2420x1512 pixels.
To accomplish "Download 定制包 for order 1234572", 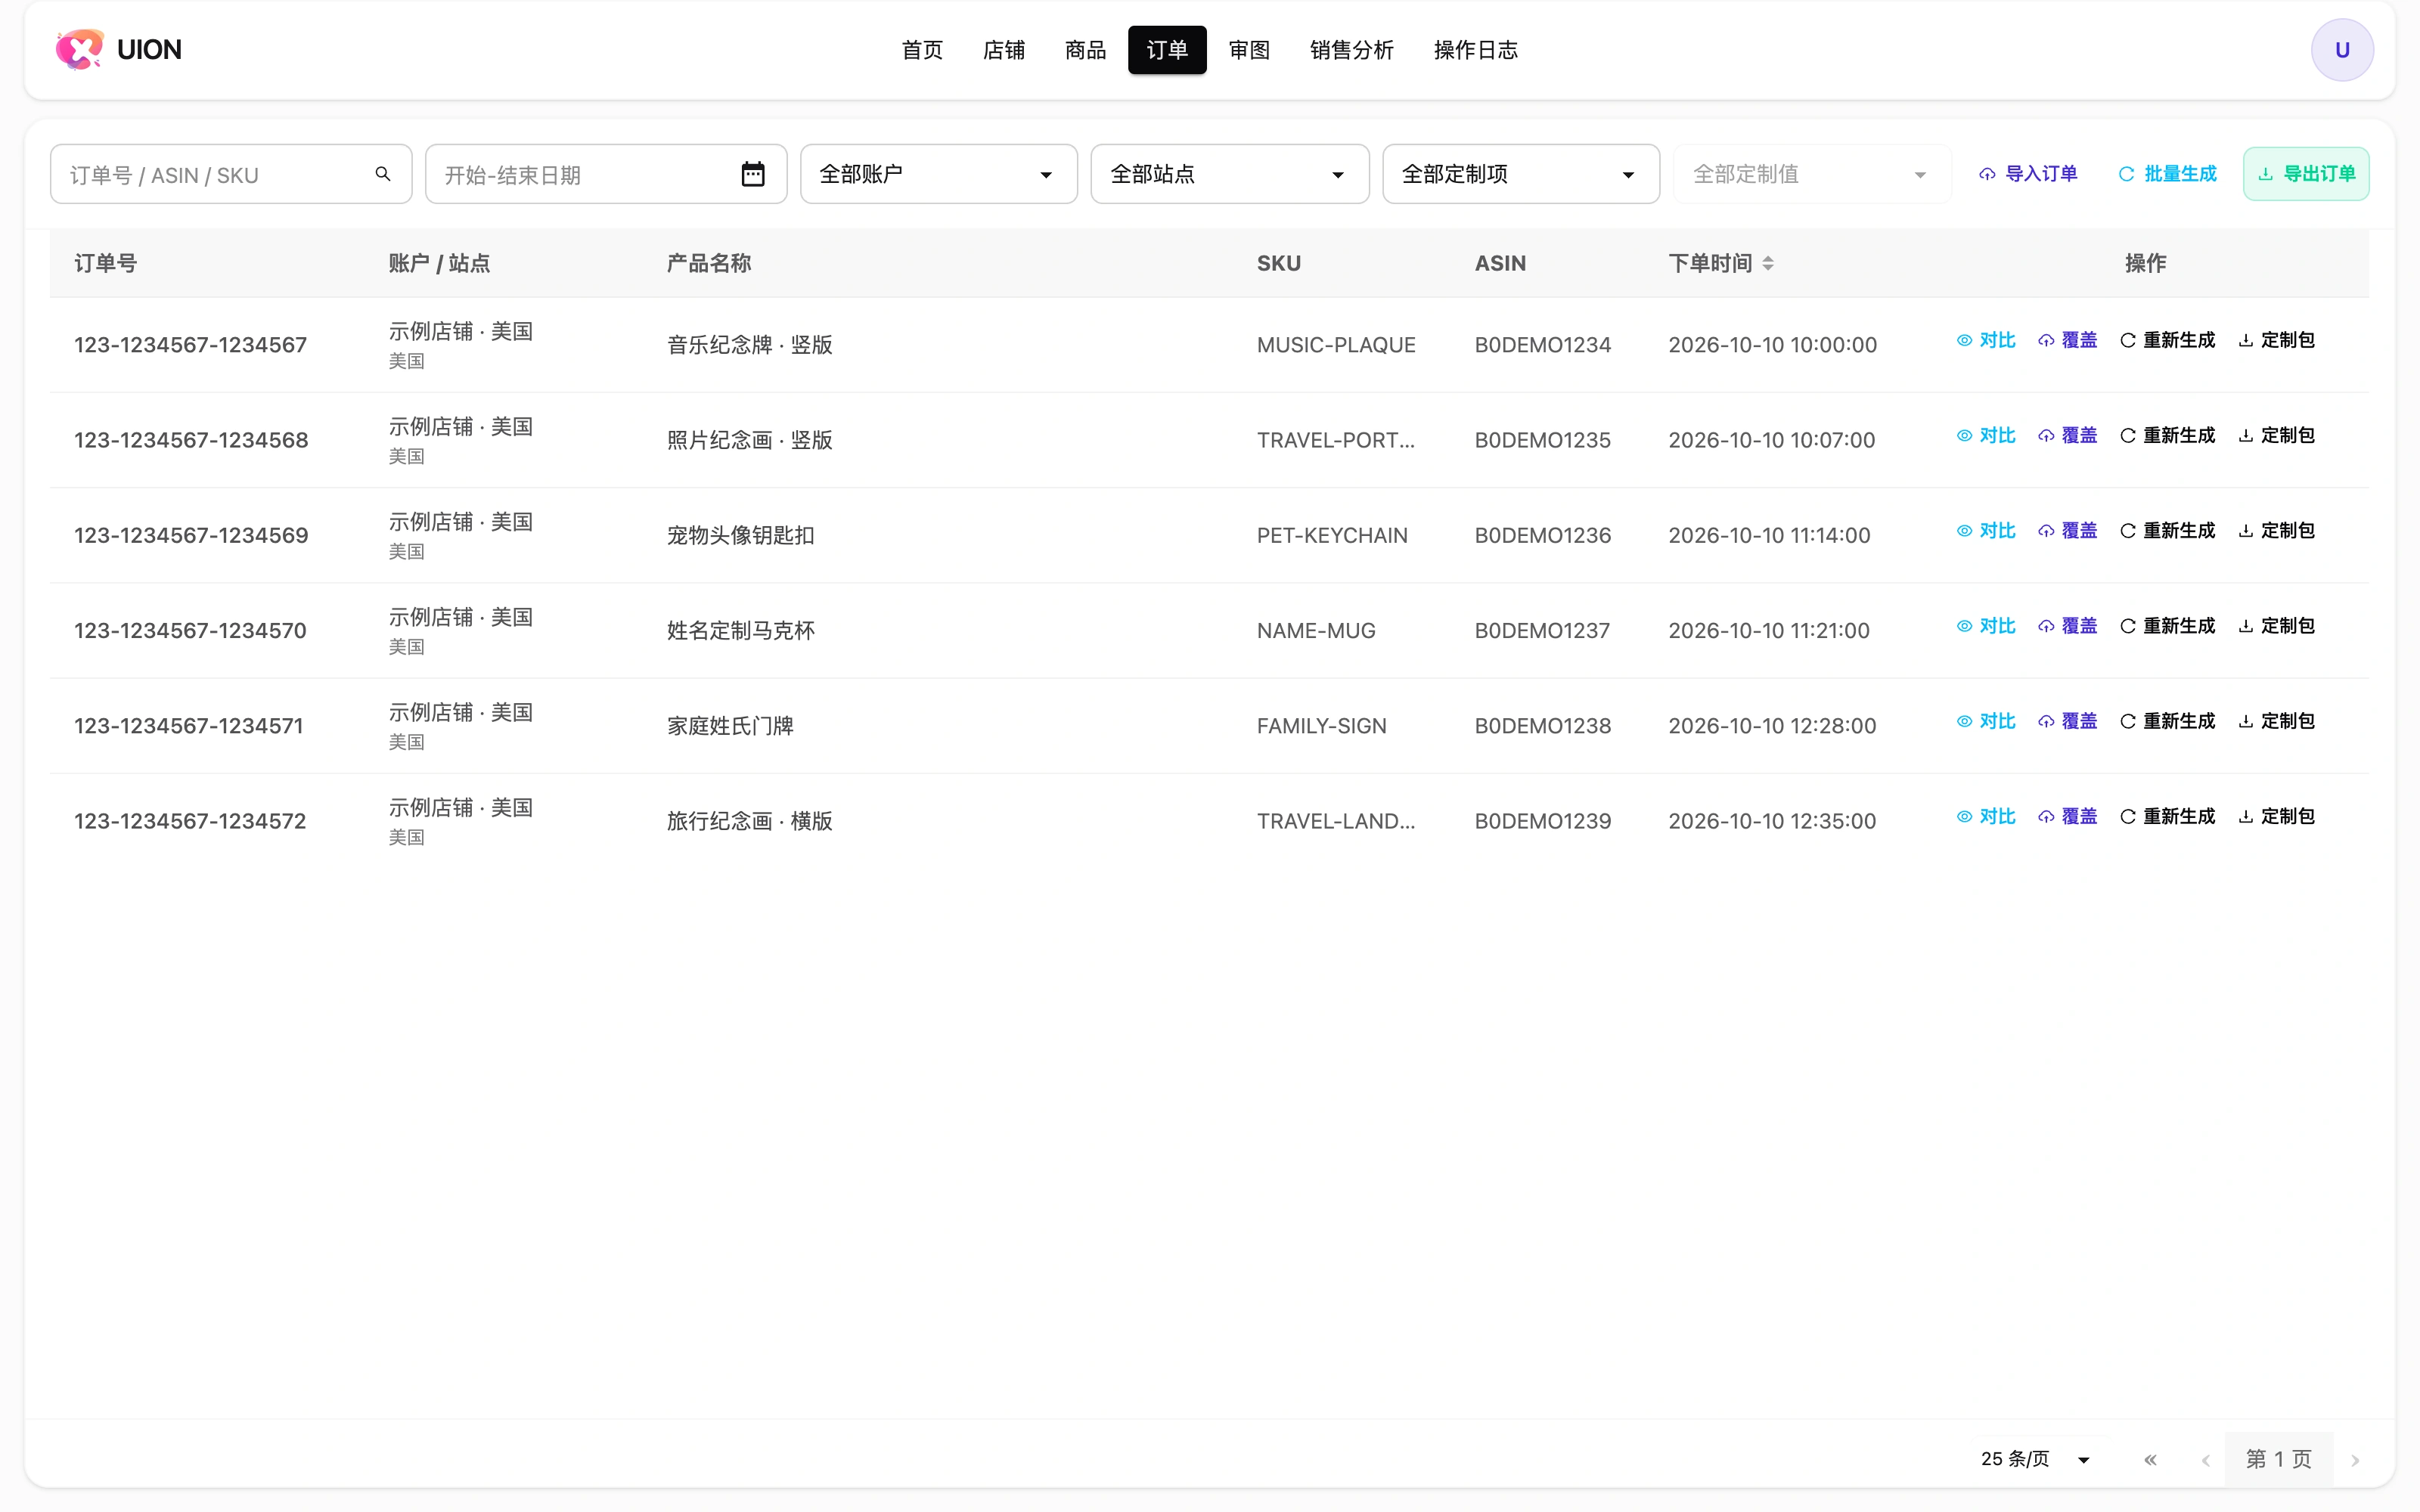I will tap(2276, 816).
